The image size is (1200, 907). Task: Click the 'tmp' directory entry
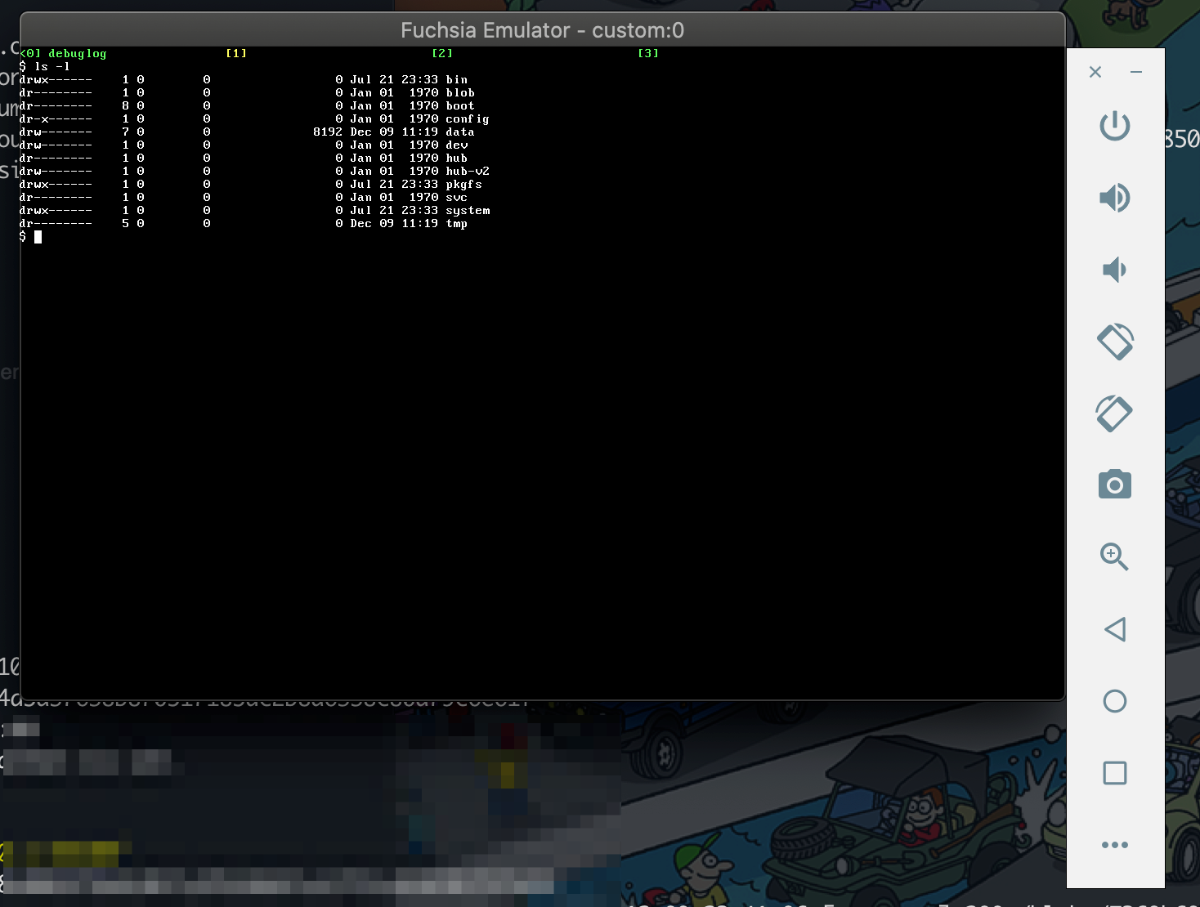tap(457, 223)
